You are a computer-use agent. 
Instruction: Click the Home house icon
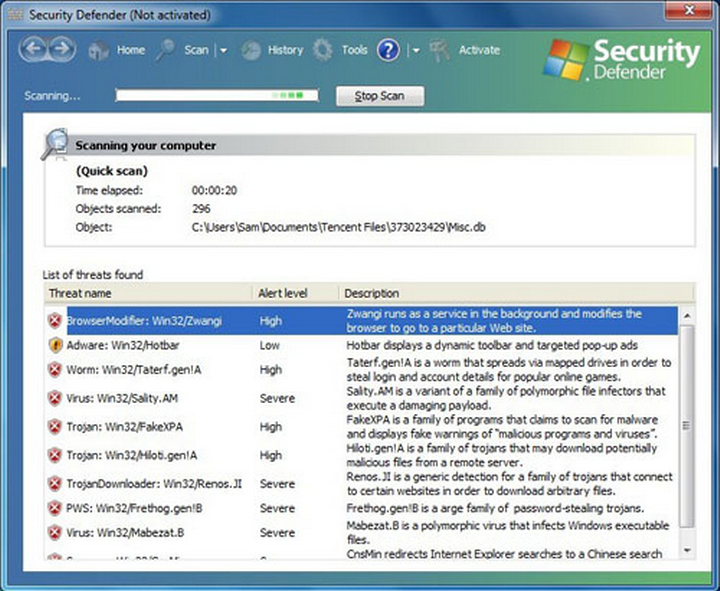(x=98, y=50)
